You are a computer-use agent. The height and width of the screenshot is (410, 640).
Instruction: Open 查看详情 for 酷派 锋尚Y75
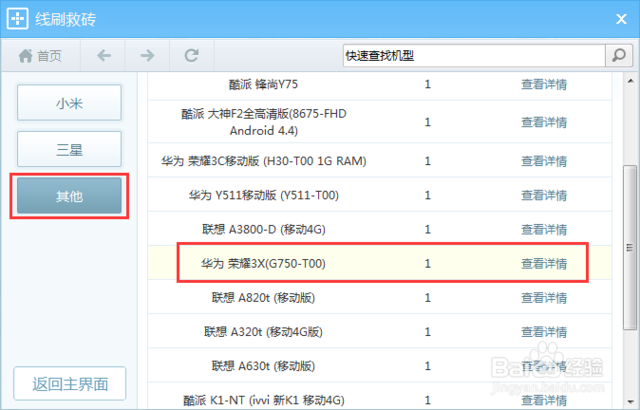(544, 84)
